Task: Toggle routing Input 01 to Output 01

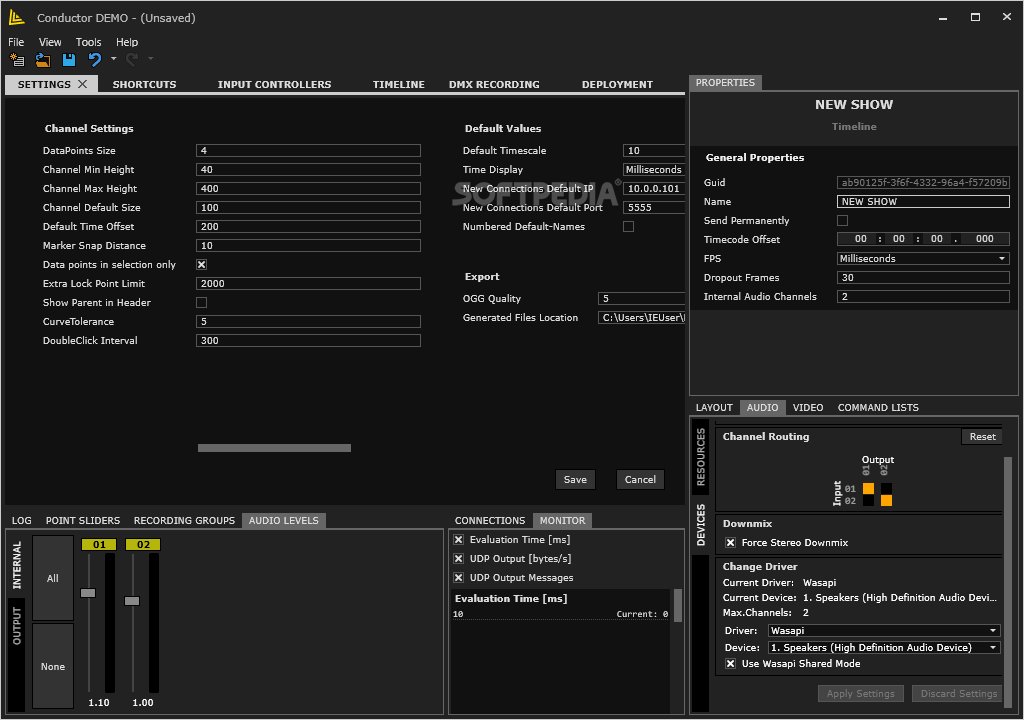Action: [869, 489]
